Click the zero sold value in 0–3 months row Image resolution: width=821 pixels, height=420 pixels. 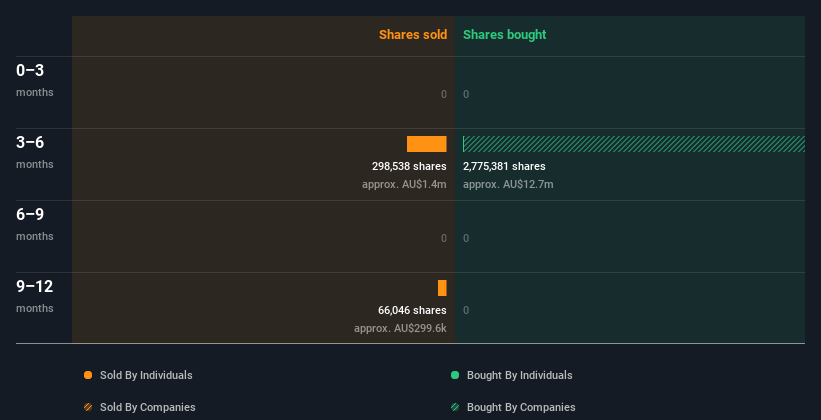444,95
